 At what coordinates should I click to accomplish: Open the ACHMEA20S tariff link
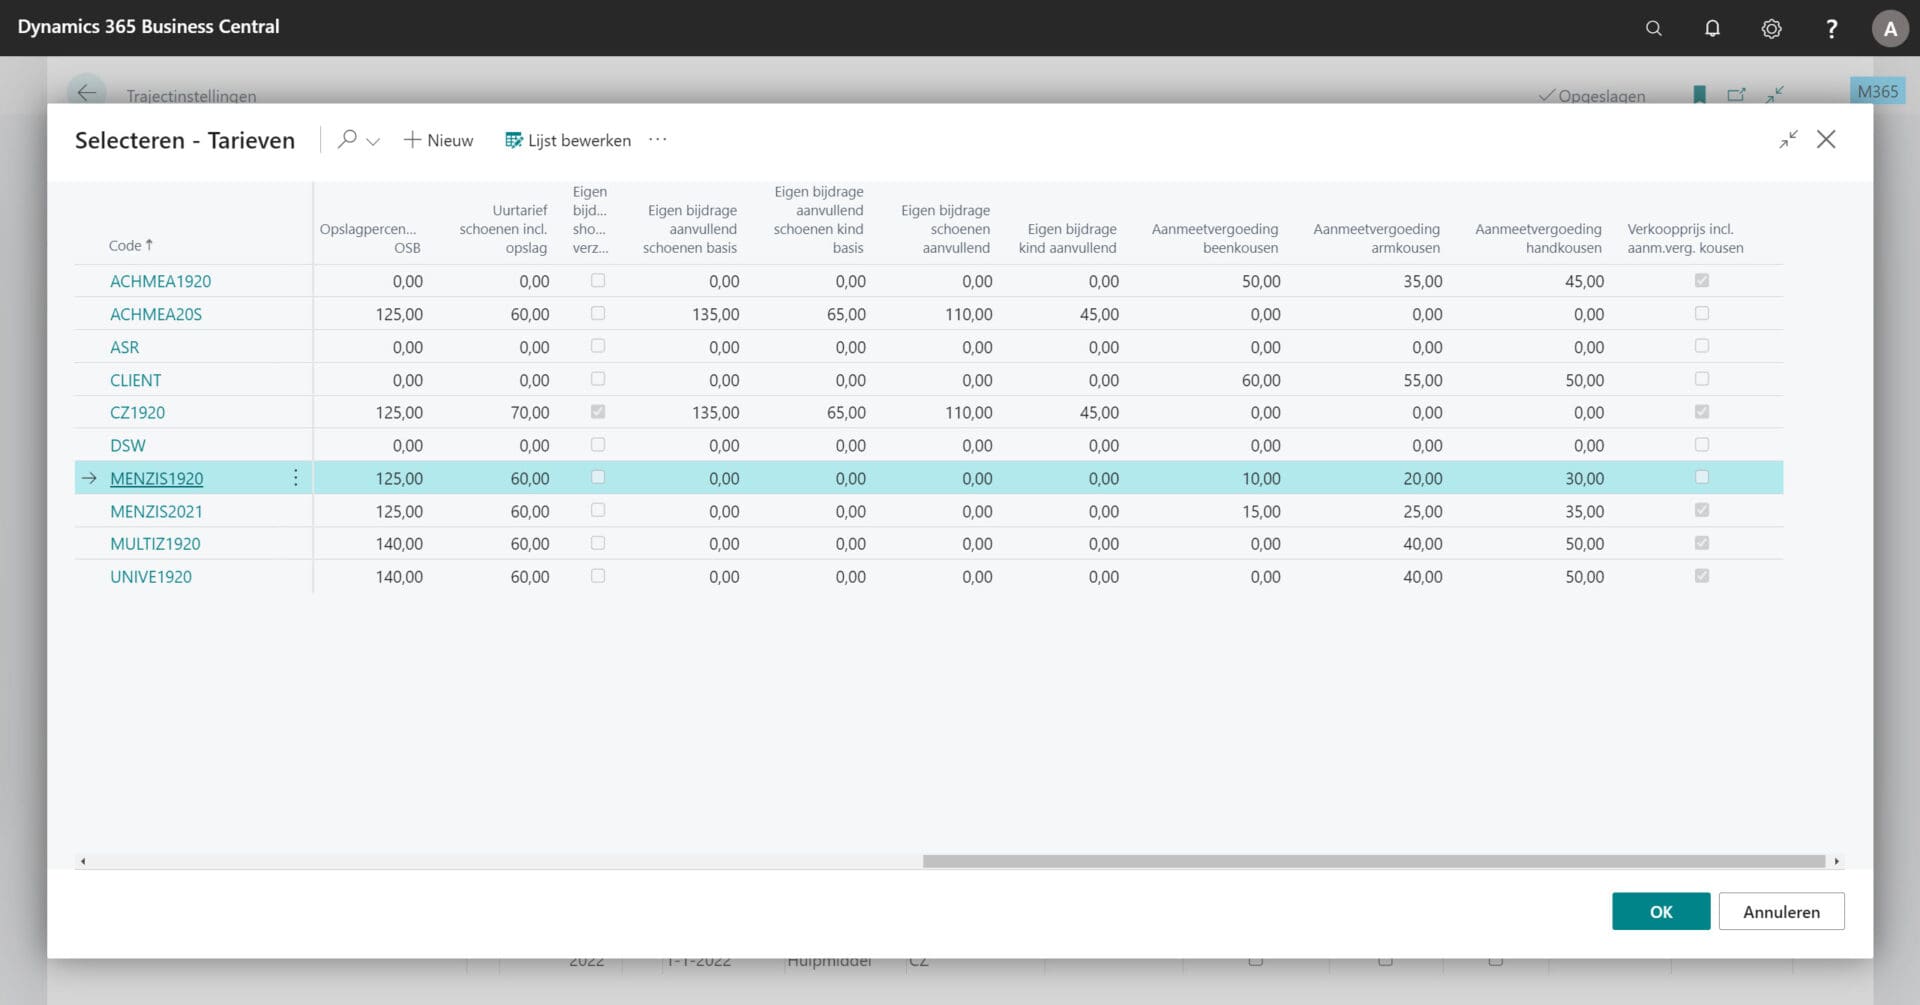156,314
